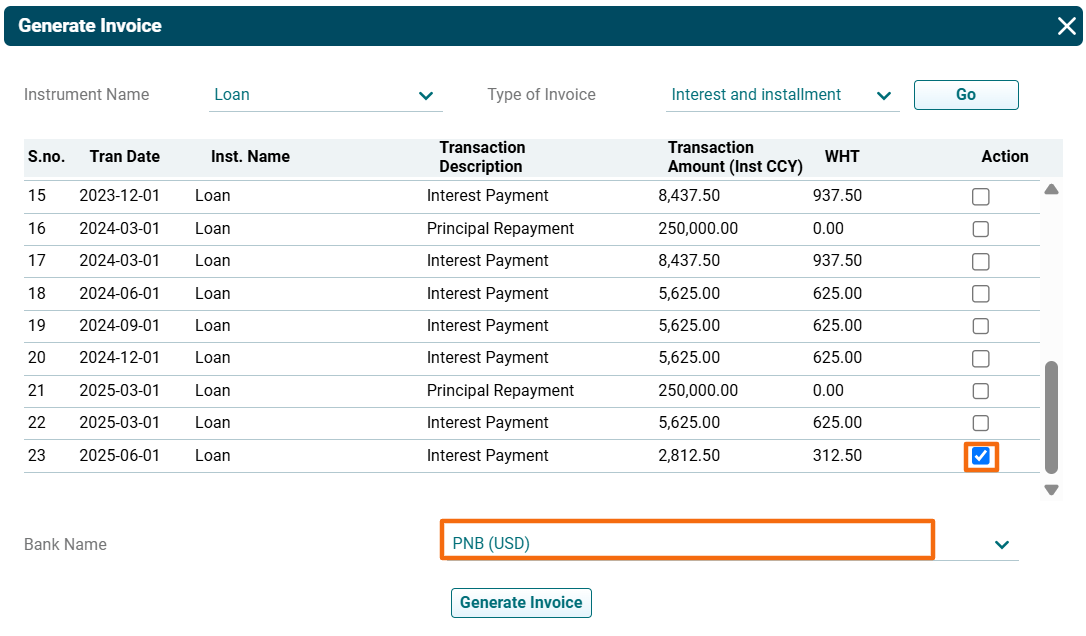
Task: Click the table's vertical scrollbar thumb
Action: tap(1051, 416)
